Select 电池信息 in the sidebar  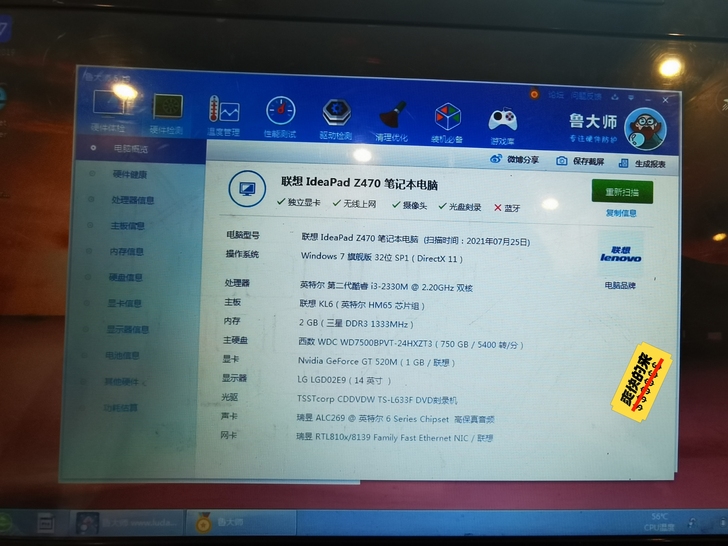(122, 356)
